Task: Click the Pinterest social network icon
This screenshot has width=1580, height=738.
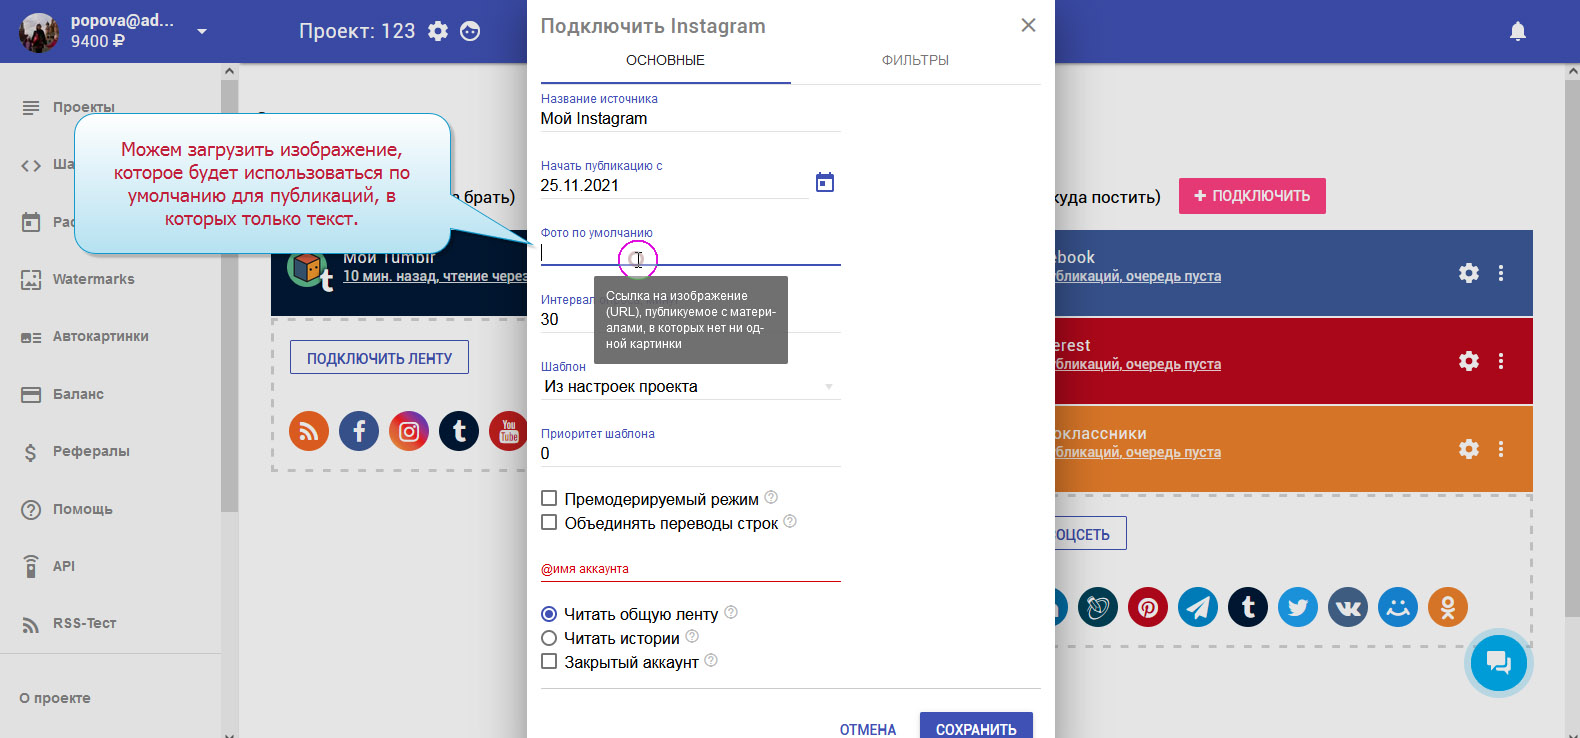Action: (1147, 607)
